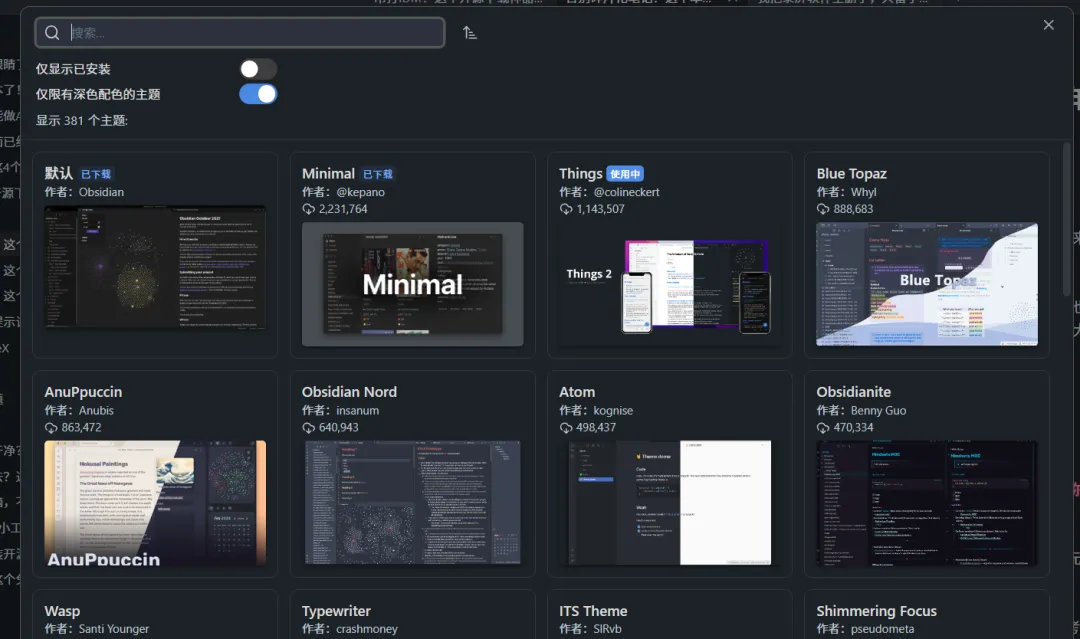Open the Things theme title

tap(581, 174)
